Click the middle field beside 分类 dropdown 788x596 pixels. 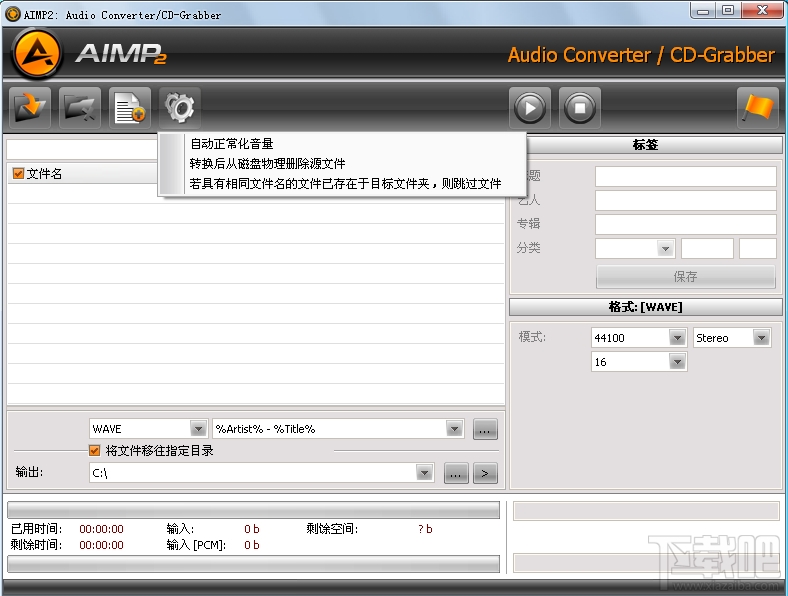(x=707, y=248)
